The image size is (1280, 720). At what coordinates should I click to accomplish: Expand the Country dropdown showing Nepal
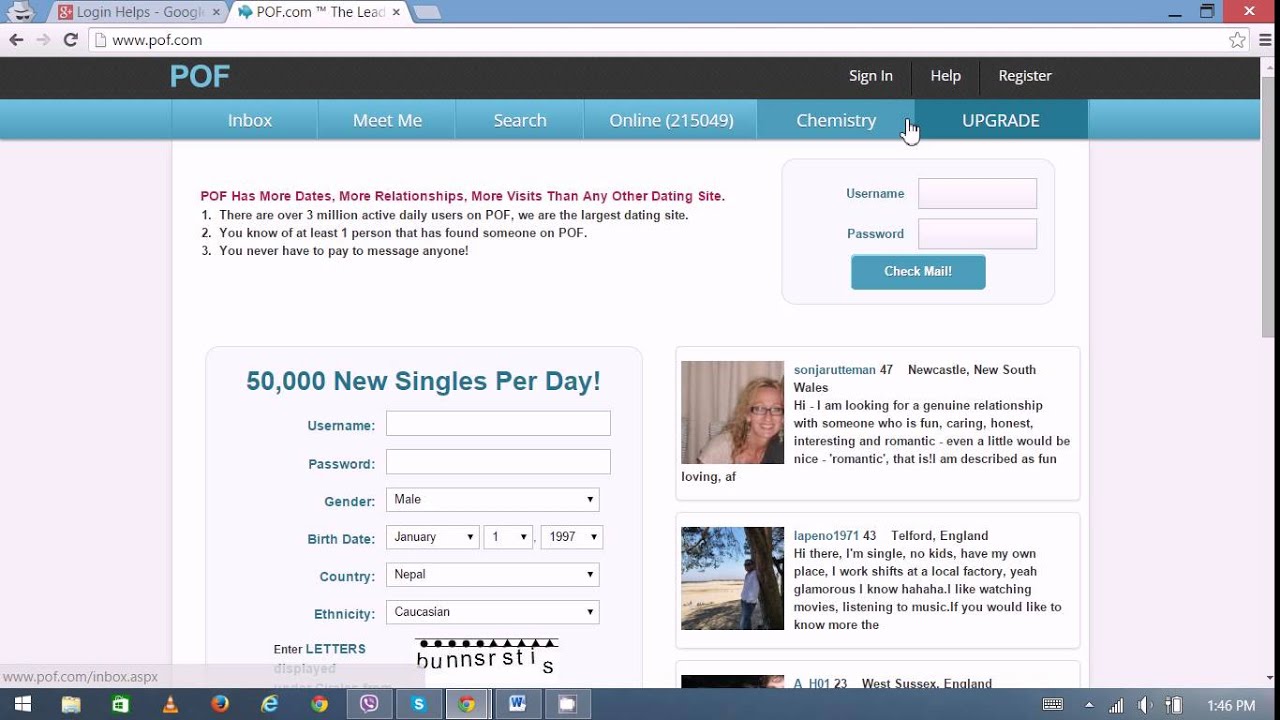(x=492, y=575)
